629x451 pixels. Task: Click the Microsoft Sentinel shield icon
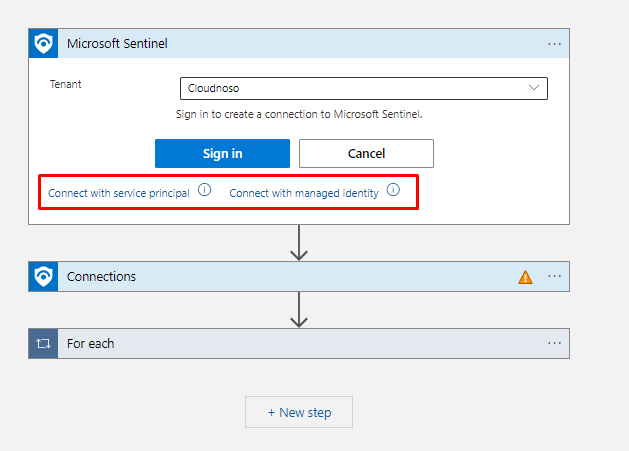(x=43, y=43)
